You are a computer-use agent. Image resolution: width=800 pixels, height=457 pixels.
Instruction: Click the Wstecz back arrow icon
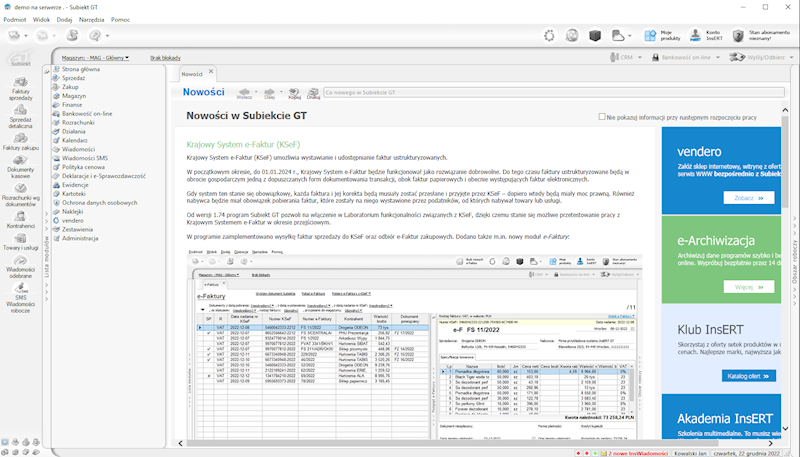click(x=244, y=92)
